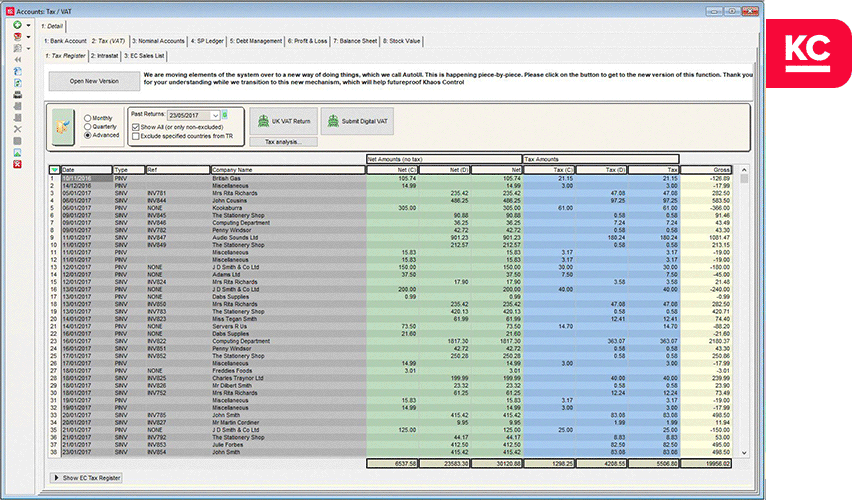The width and height of the screenshot is (855, 500).
Task: Click the Ref column header
Action: coord(178,170)
